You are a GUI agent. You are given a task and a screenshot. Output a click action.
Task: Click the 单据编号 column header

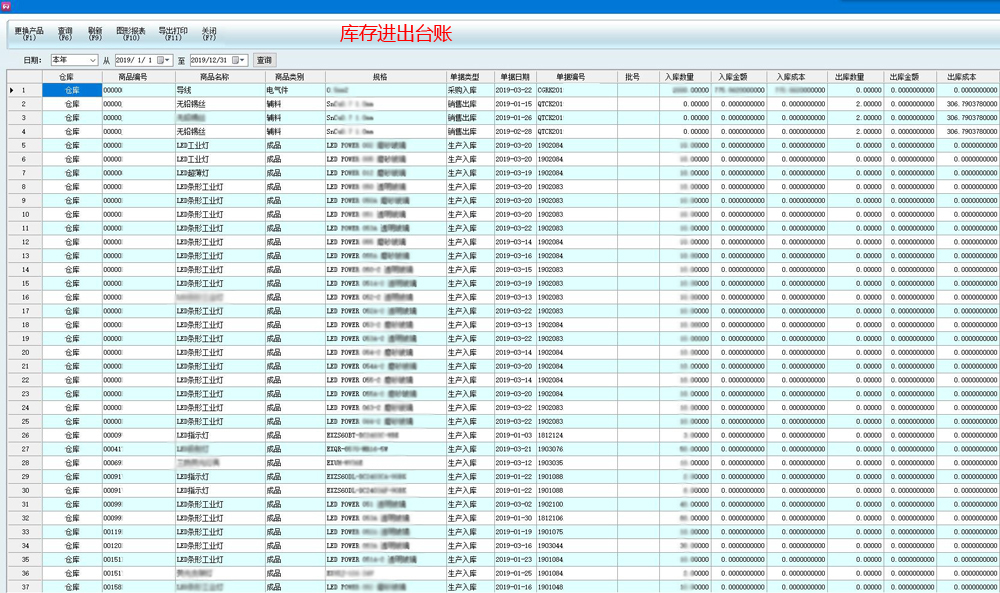point(577,77)
